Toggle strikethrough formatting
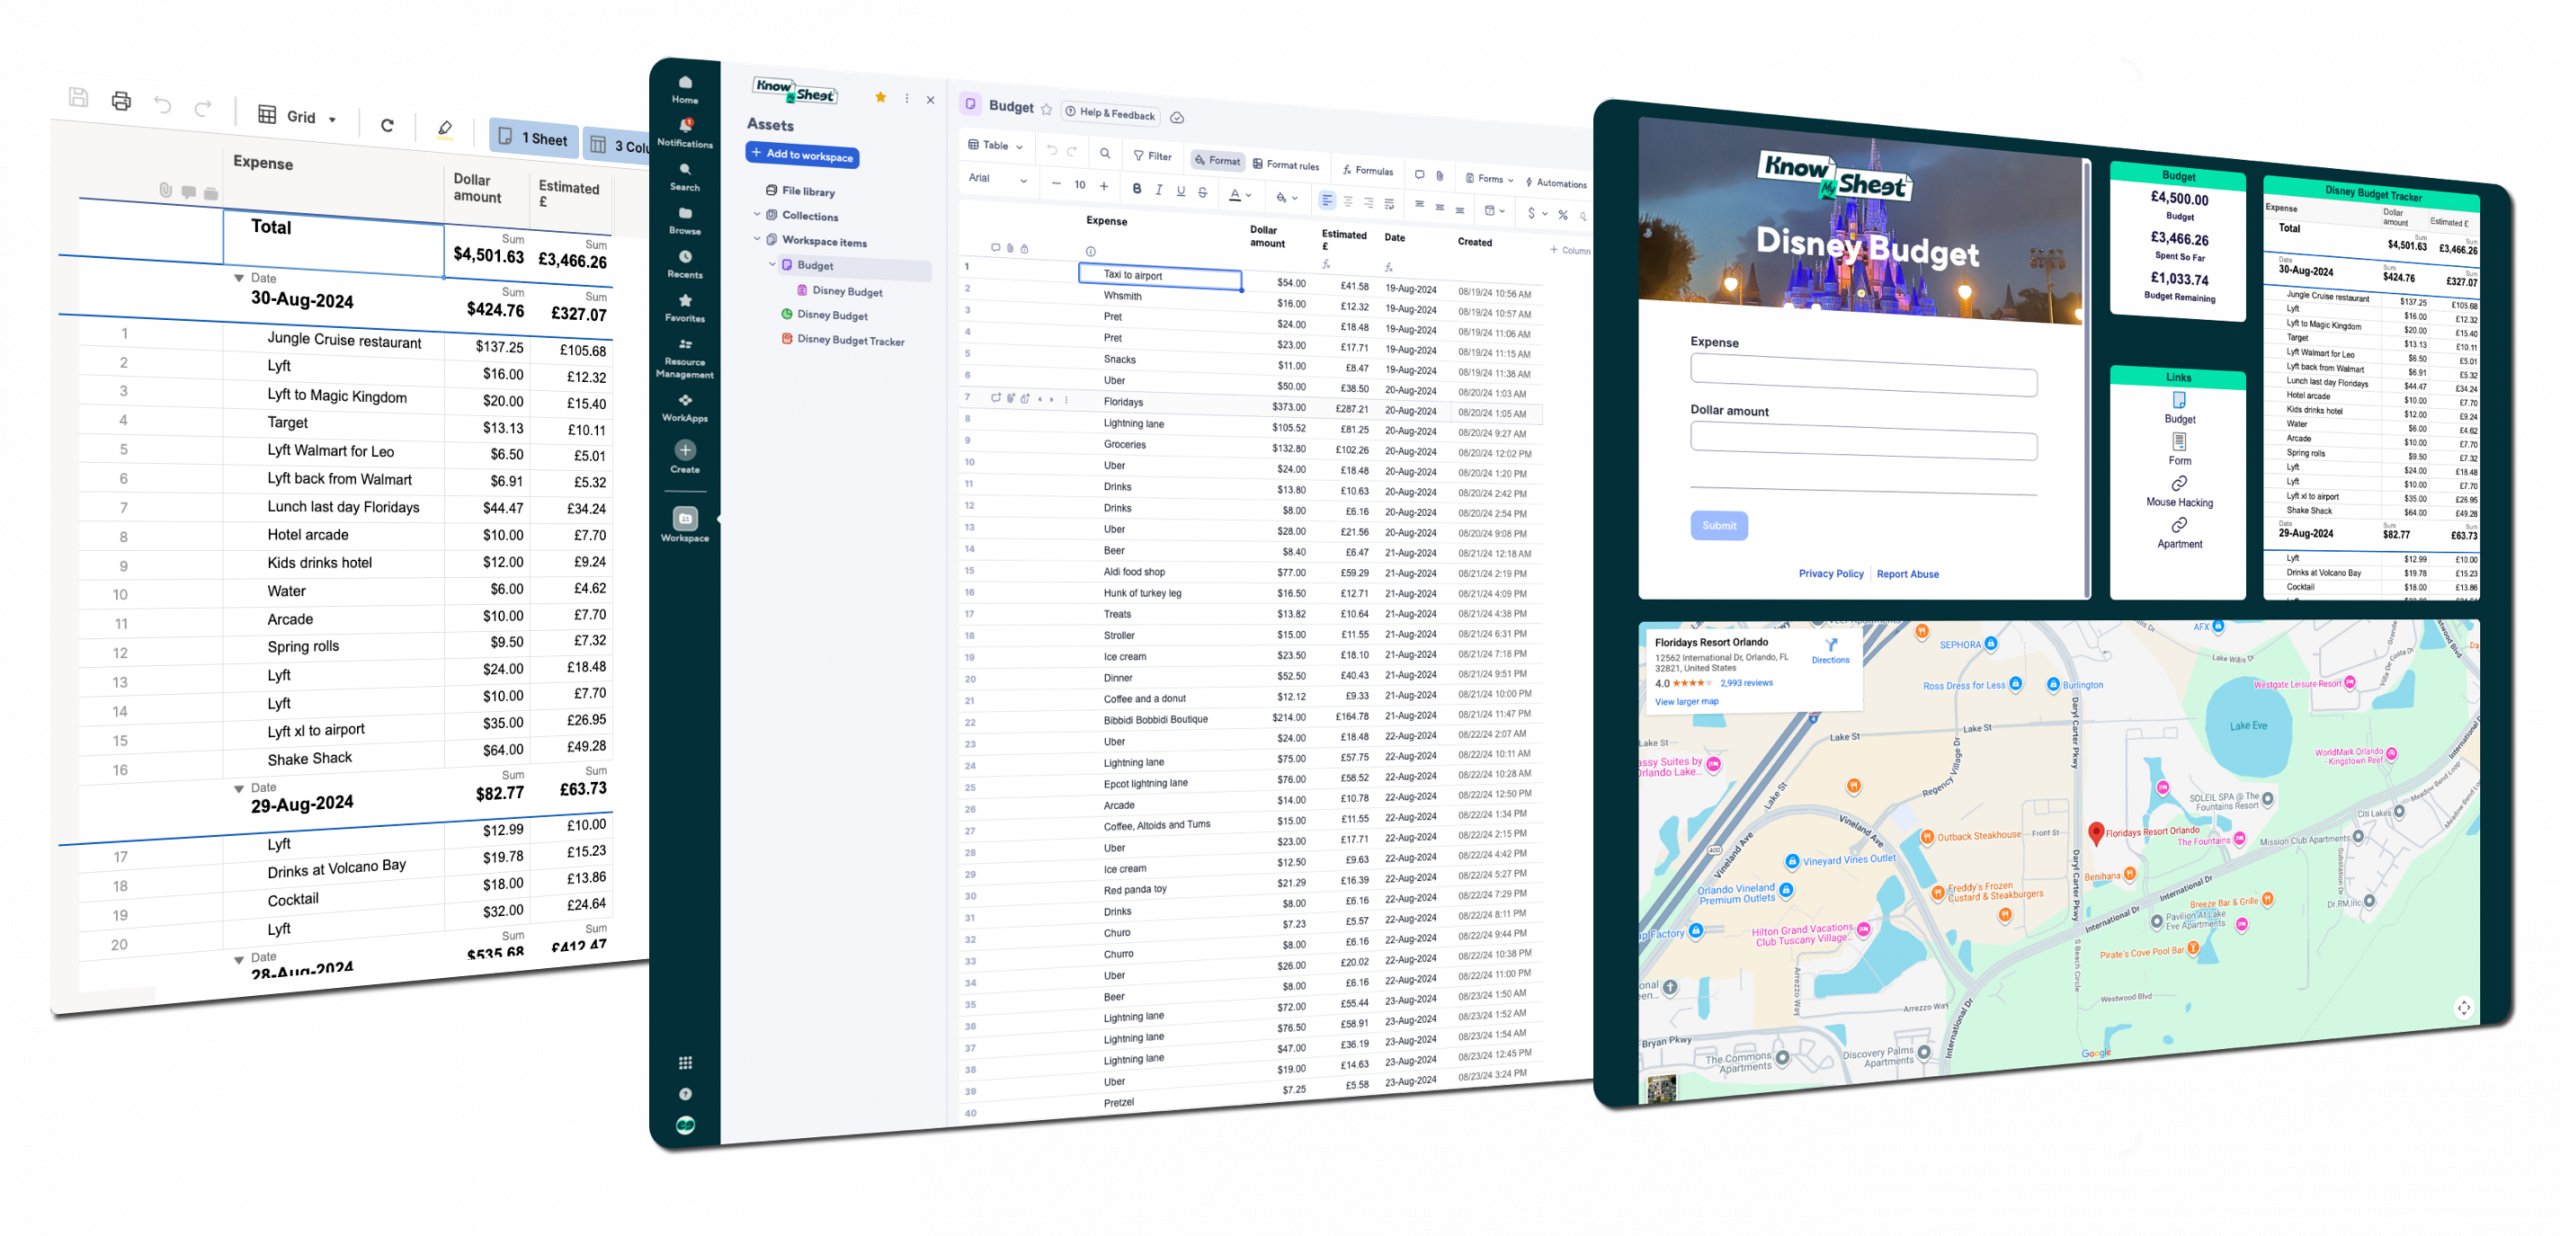The height and width of the screenshot is (1236, 2560). (x=1203, y=193)
